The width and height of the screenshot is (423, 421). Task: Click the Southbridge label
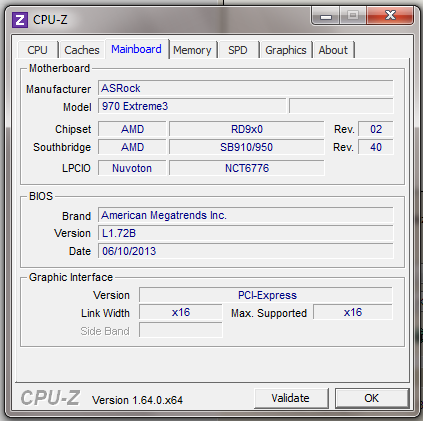(62, 147)
